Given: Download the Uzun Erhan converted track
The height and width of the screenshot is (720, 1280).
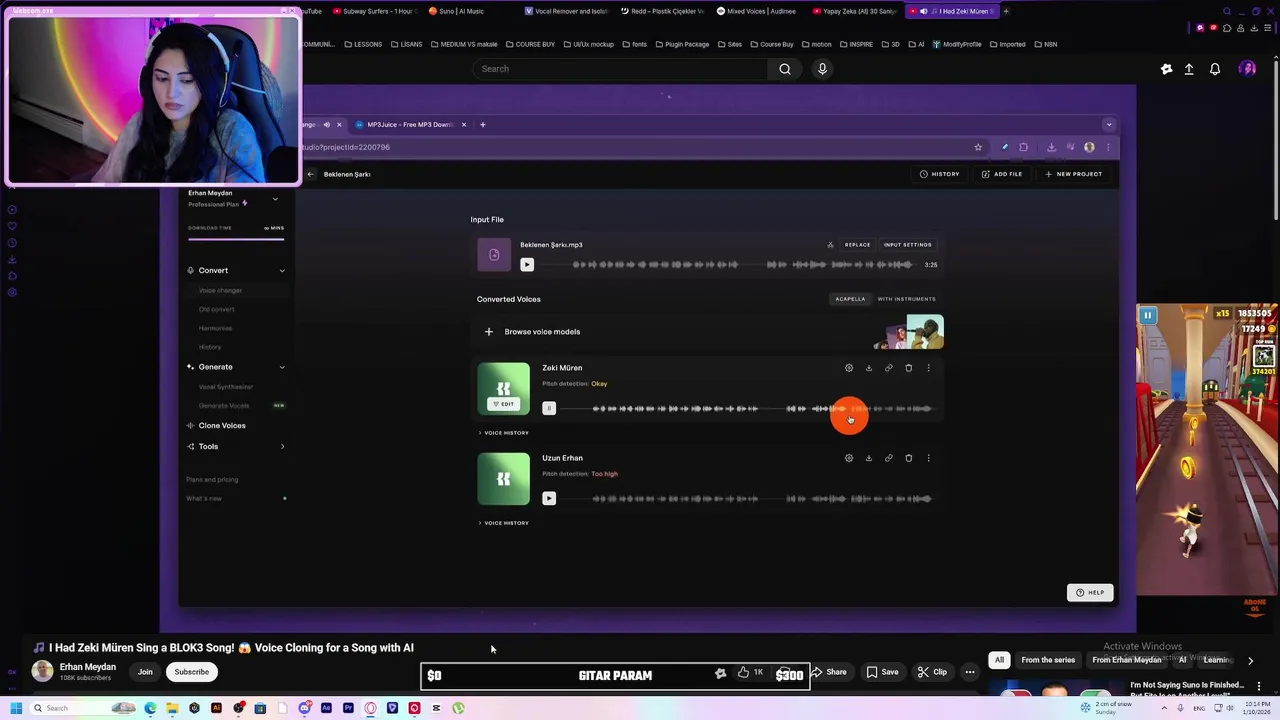Looking at the screenshot, I should point(869,458).
